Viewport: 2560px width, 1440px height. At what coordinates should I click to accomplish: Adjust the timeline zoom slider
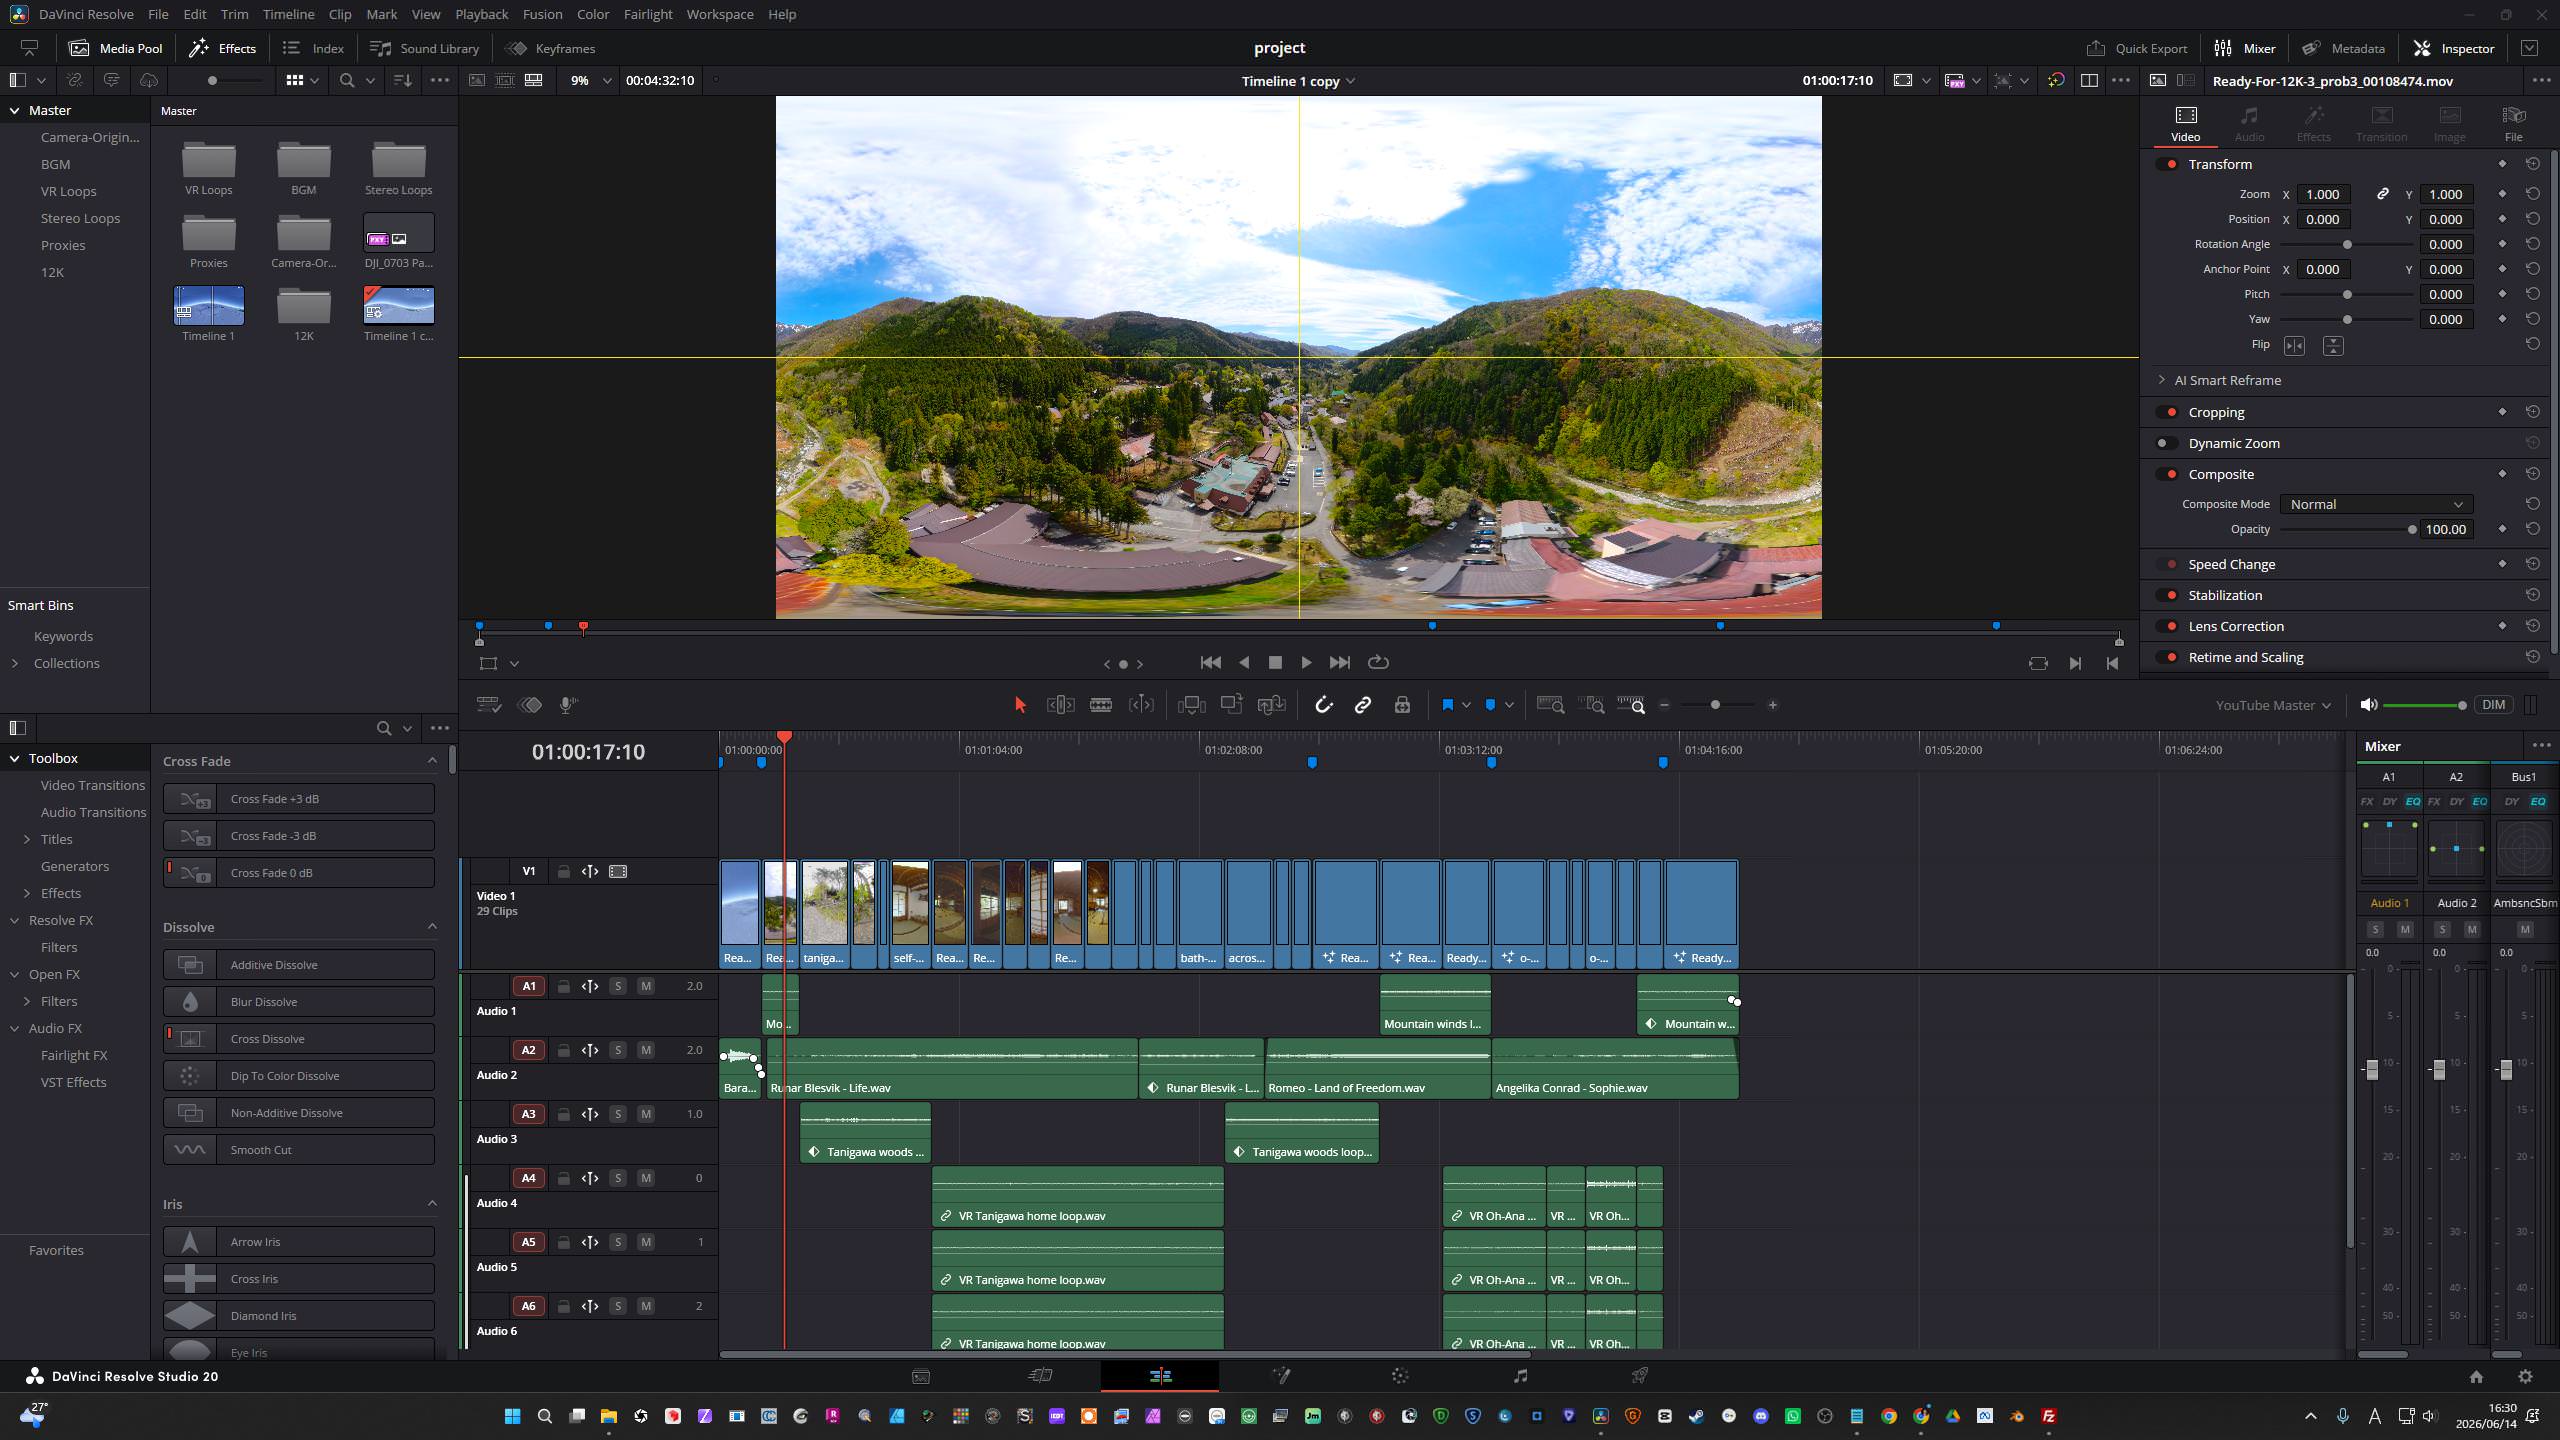(1717, 705)
